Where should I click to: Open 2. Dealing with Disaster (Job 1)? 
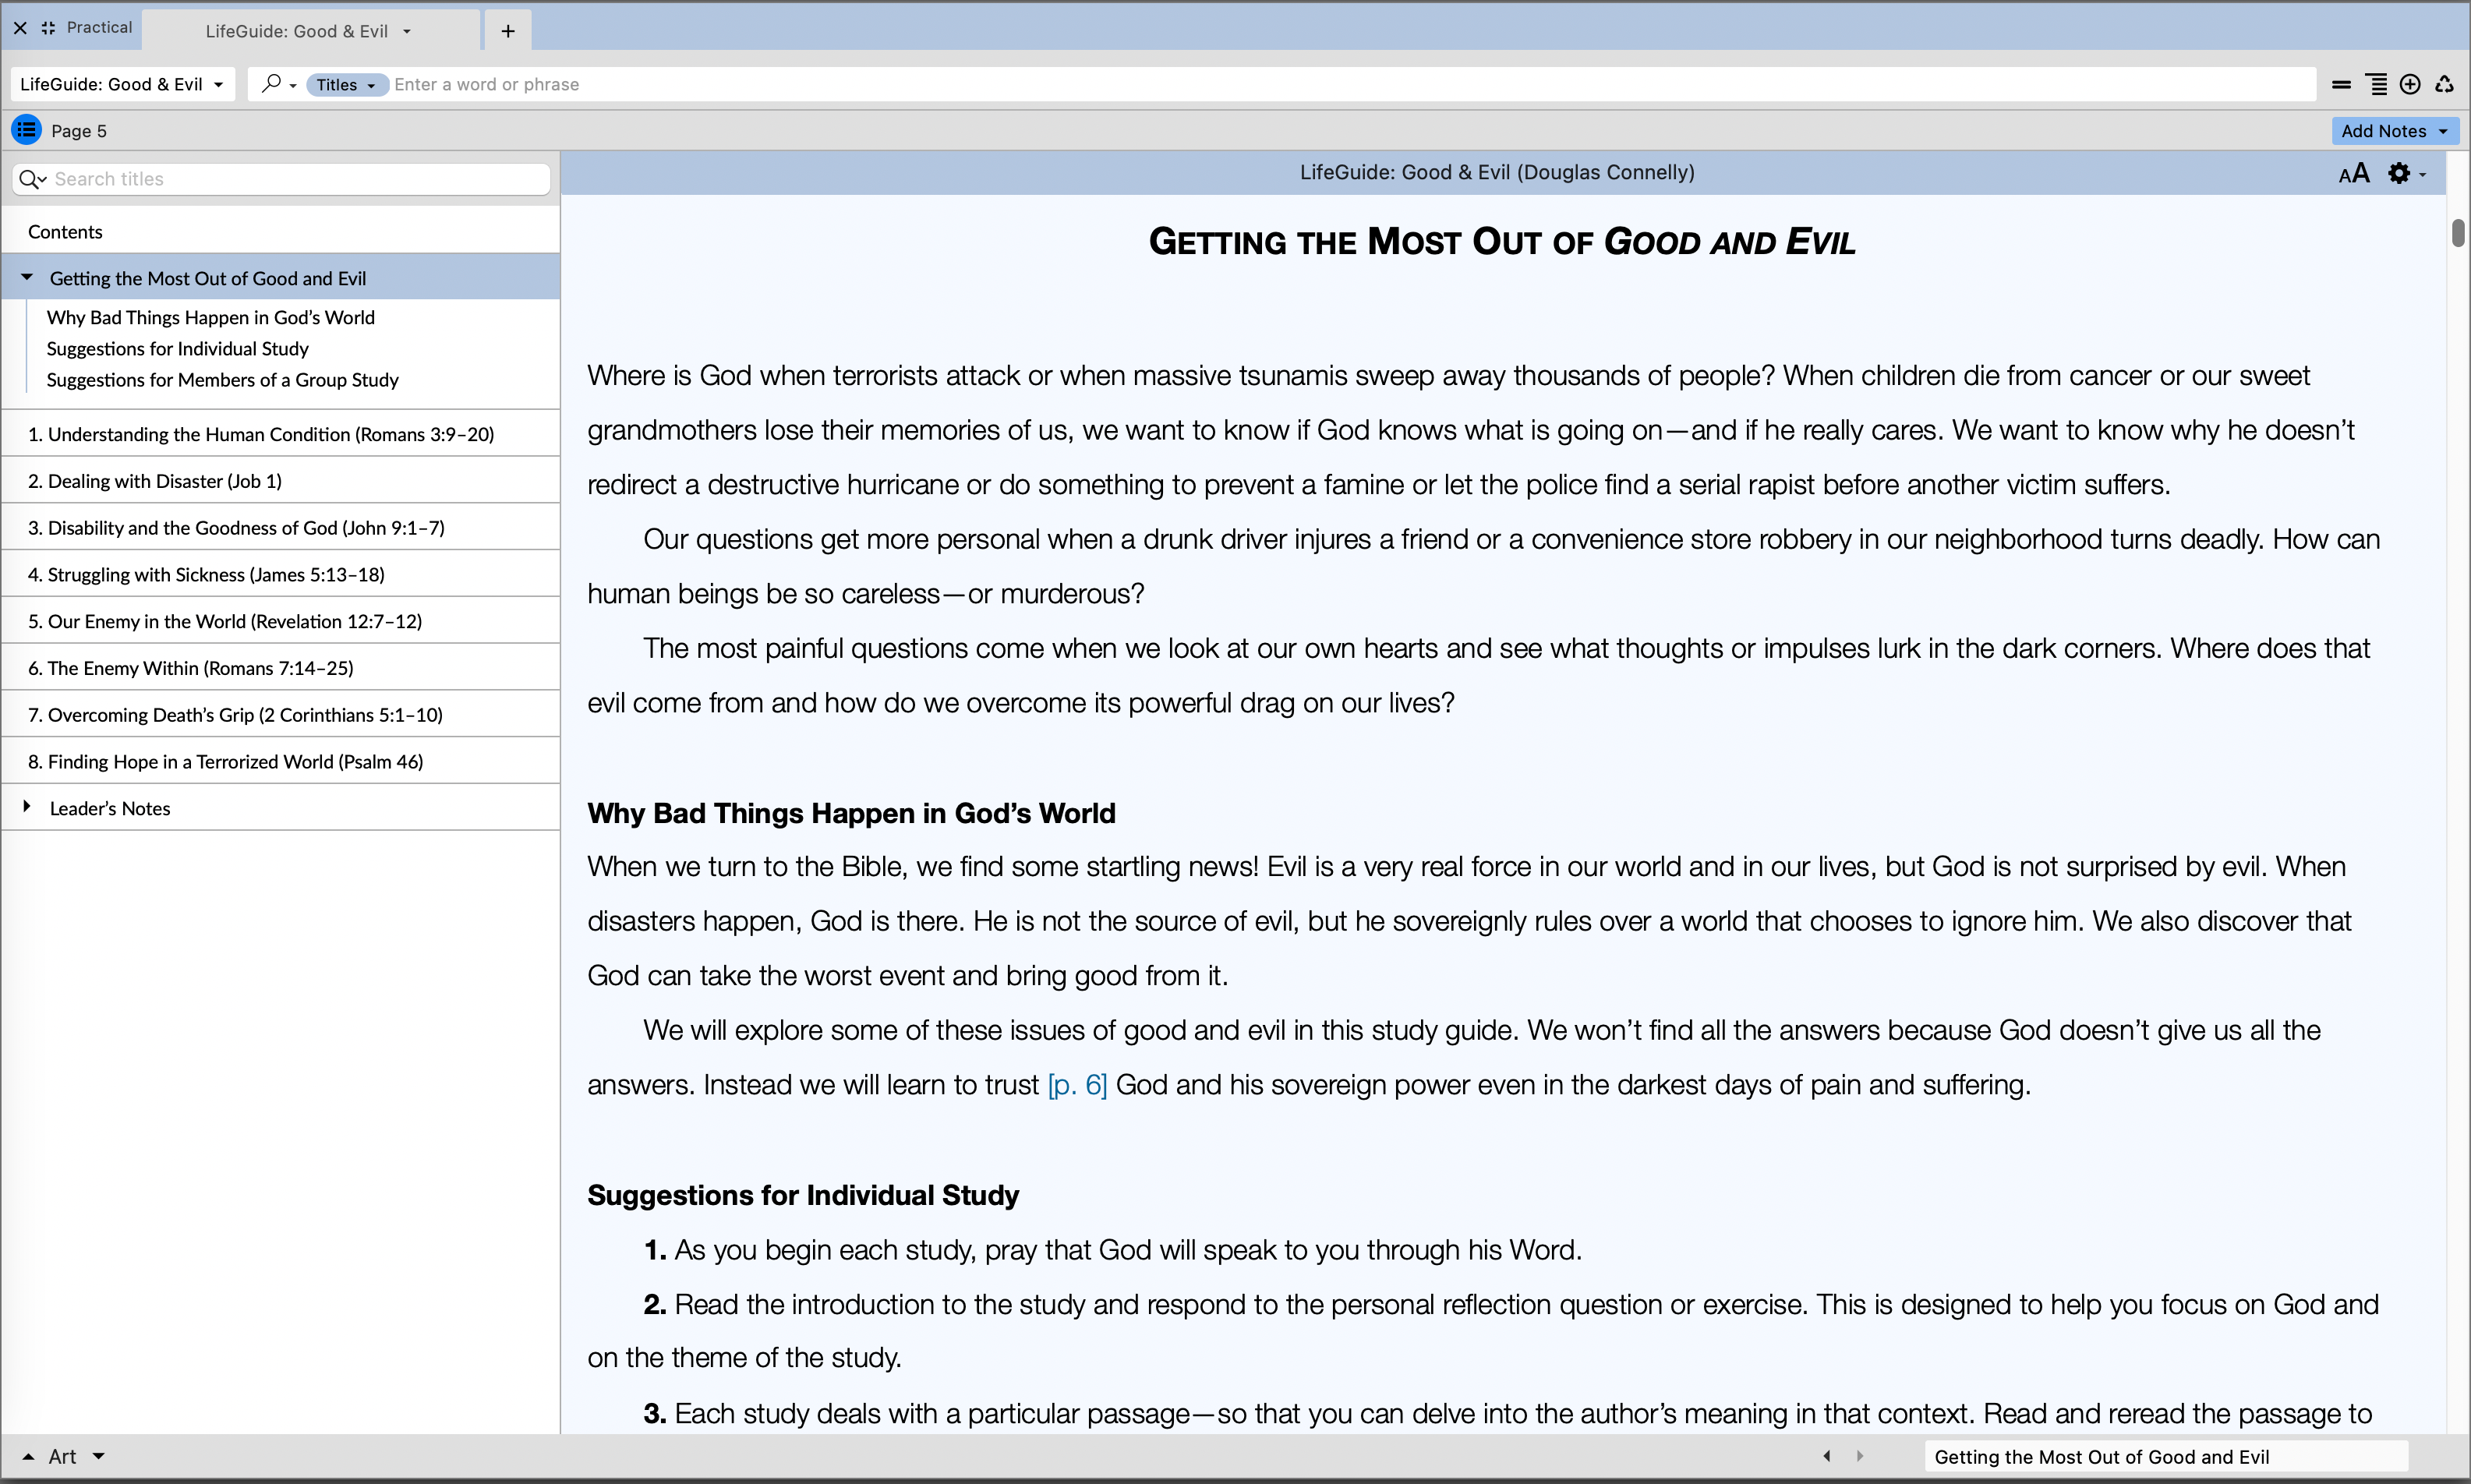281,481
